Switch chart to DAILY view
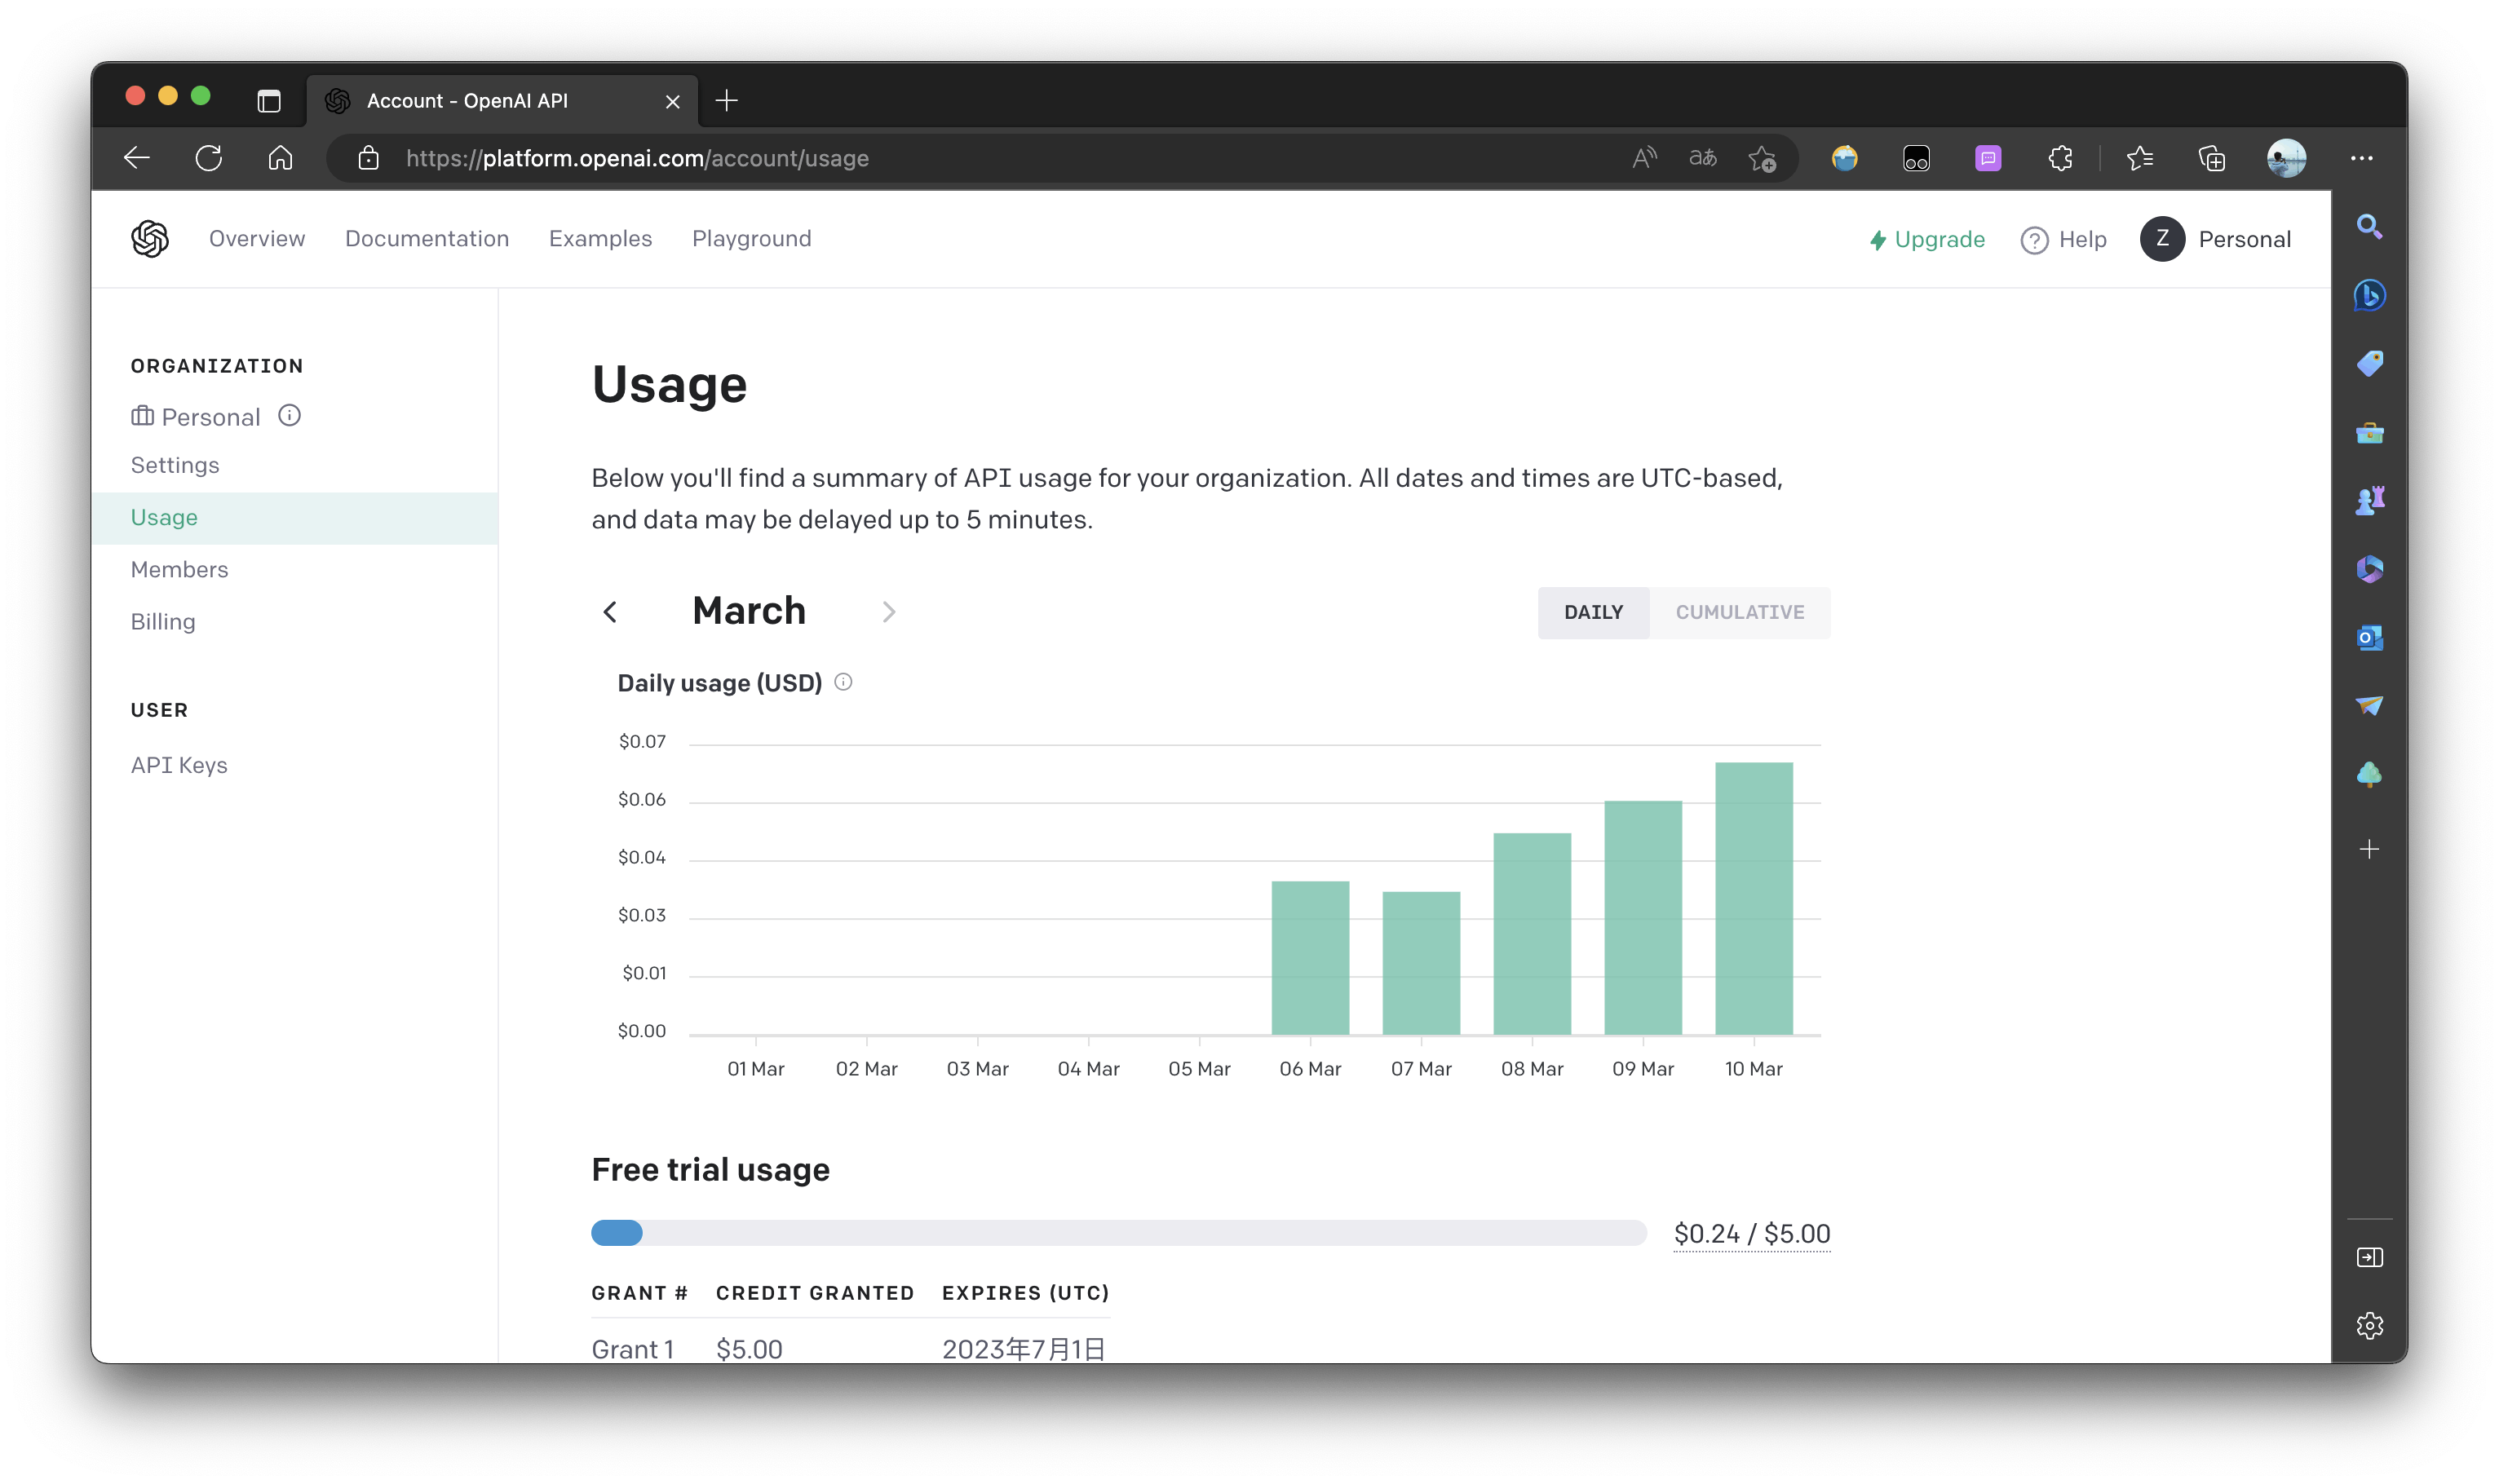The height and width of the screenshot is (1484, 2499). (1593, 612)
